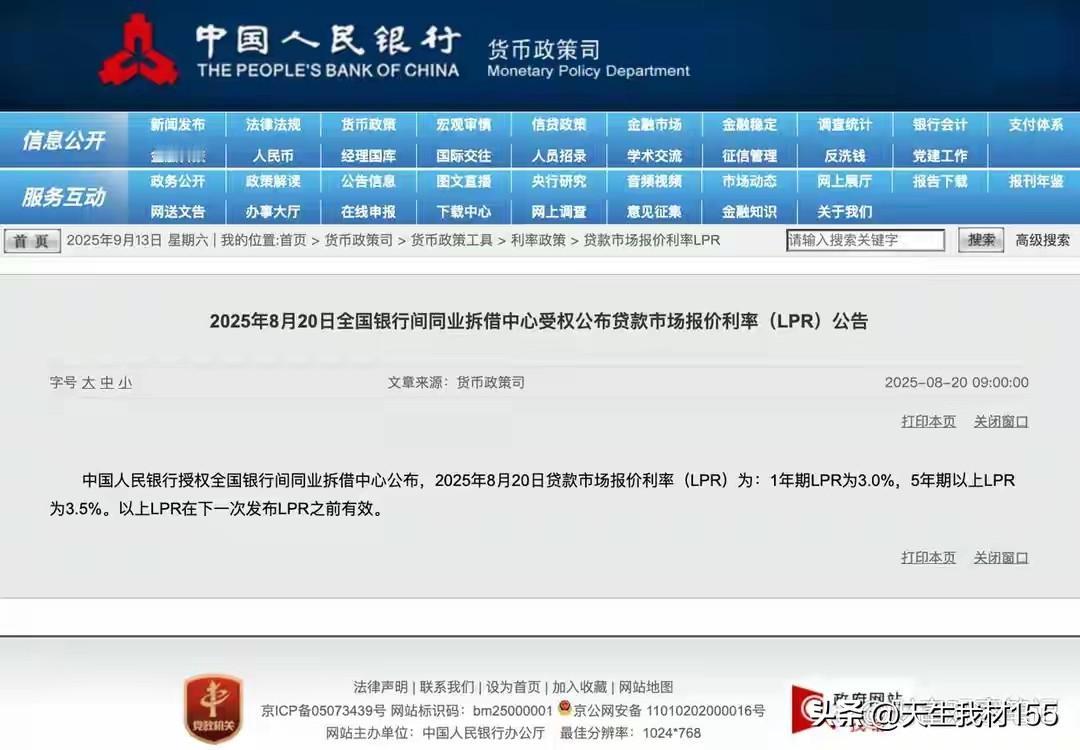
Task: Open the 信贷政策 menu item
Action: pyautogui.click(x=559, y=125)
